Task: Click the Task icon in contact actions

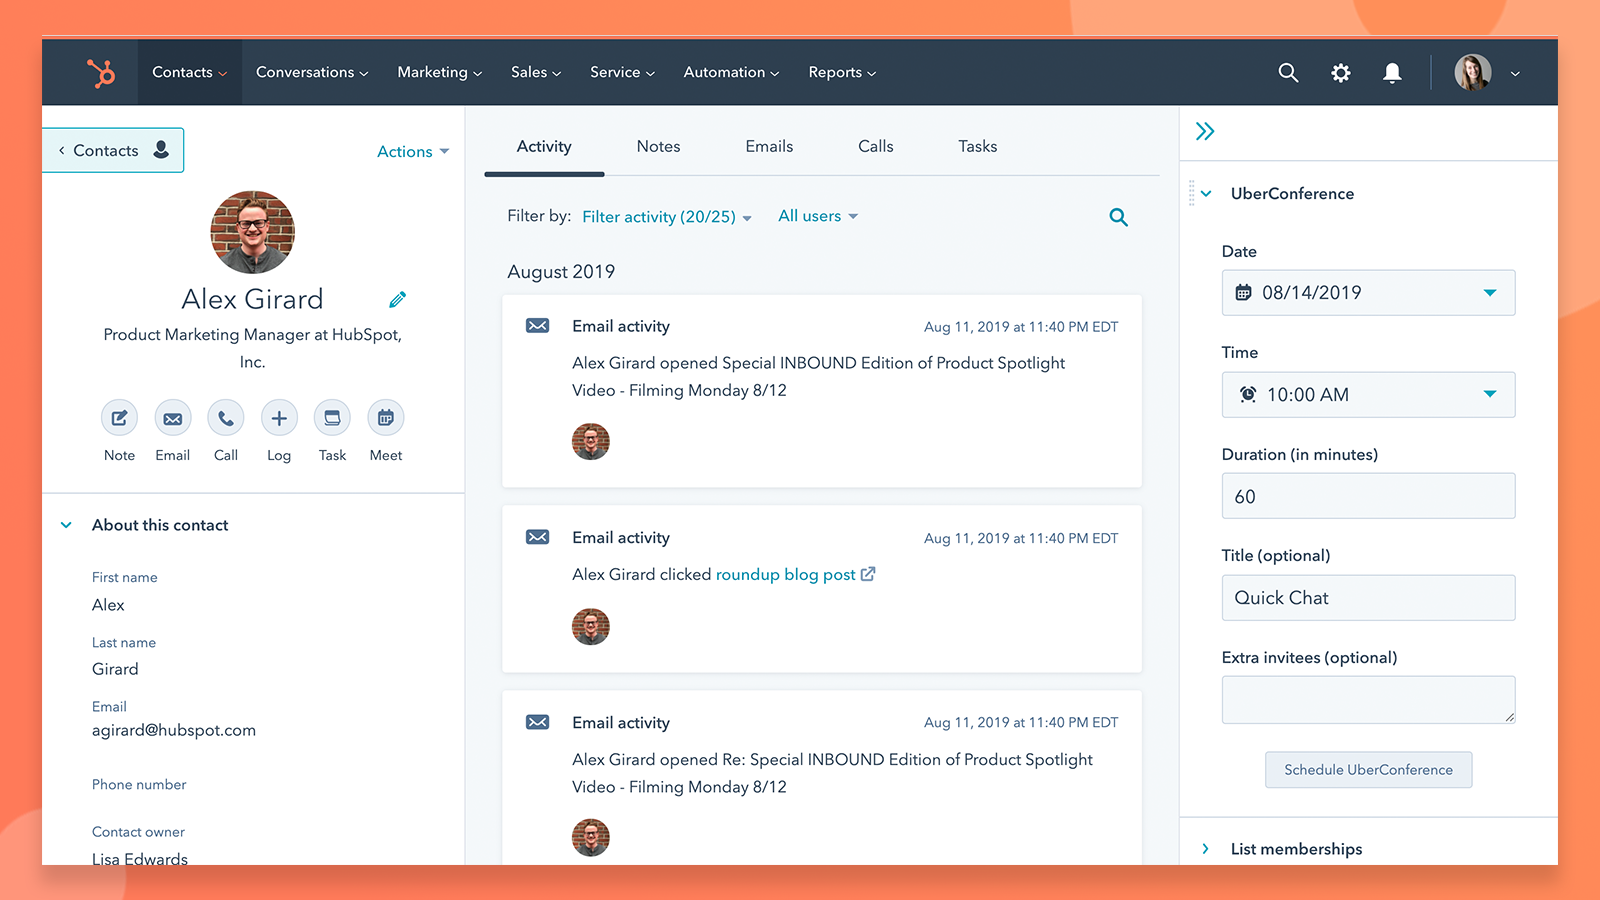Action: 332,418
